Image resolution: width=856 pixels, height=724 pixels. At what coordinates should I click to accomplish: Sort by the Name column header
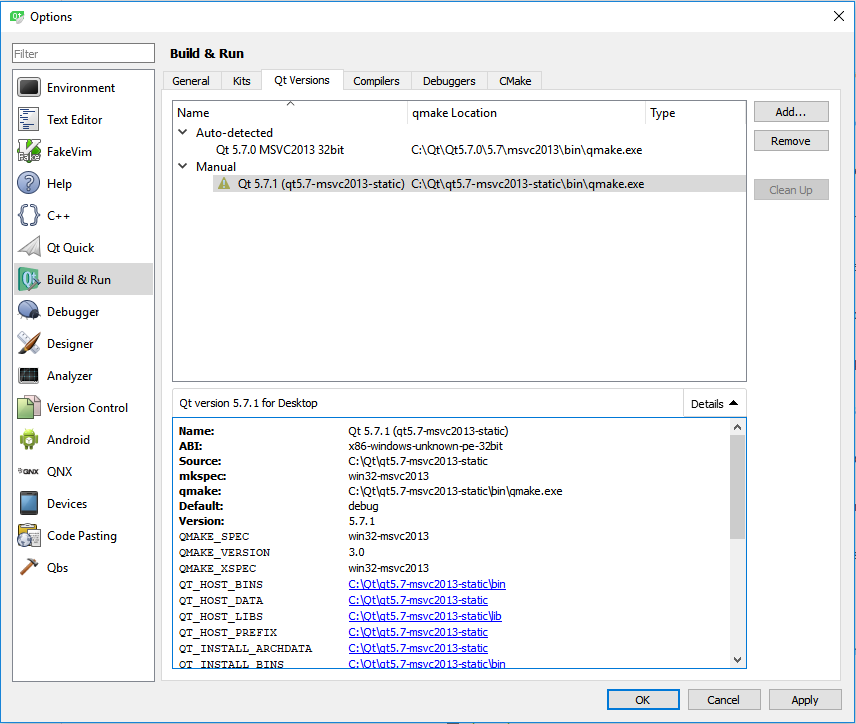click(290, 112)
